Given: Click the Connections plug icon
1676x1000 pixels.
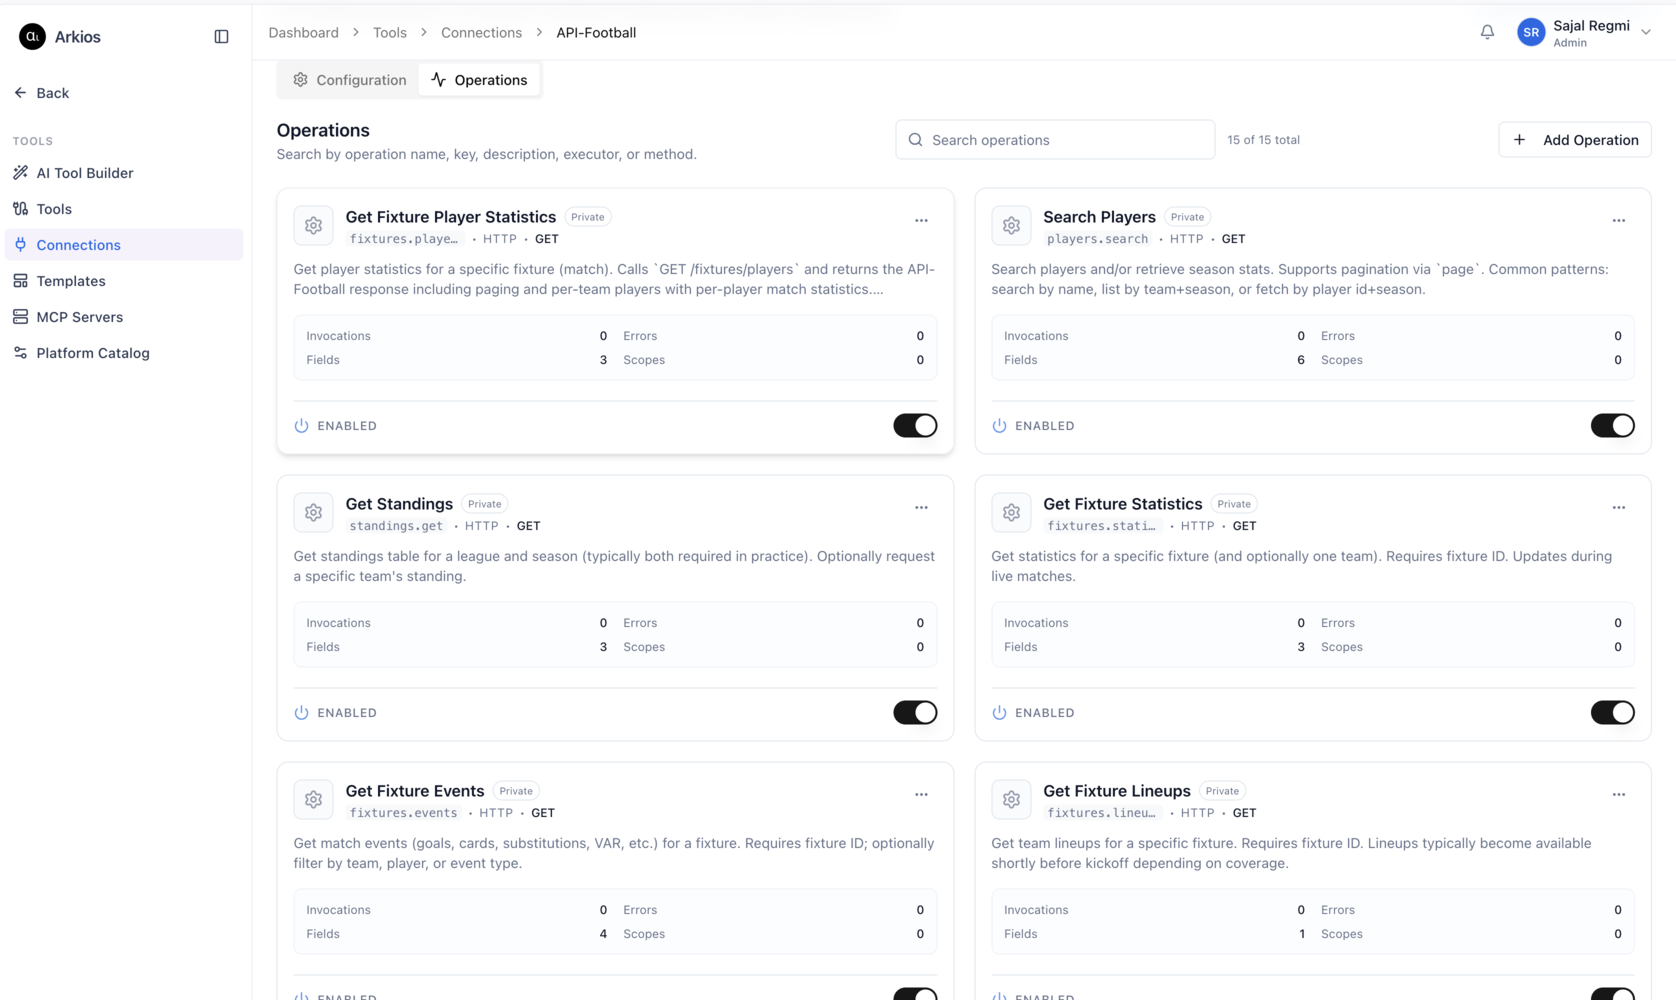Looking at the screenshot, I should (20, 245).
